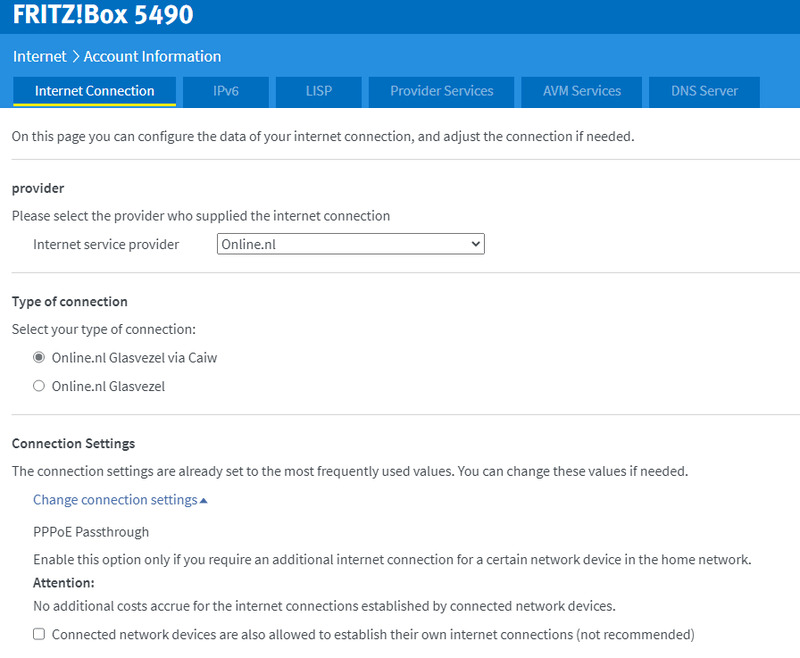Click 'The connection settings are already set' text
The image size is (800, 658).
click(350, 471)
